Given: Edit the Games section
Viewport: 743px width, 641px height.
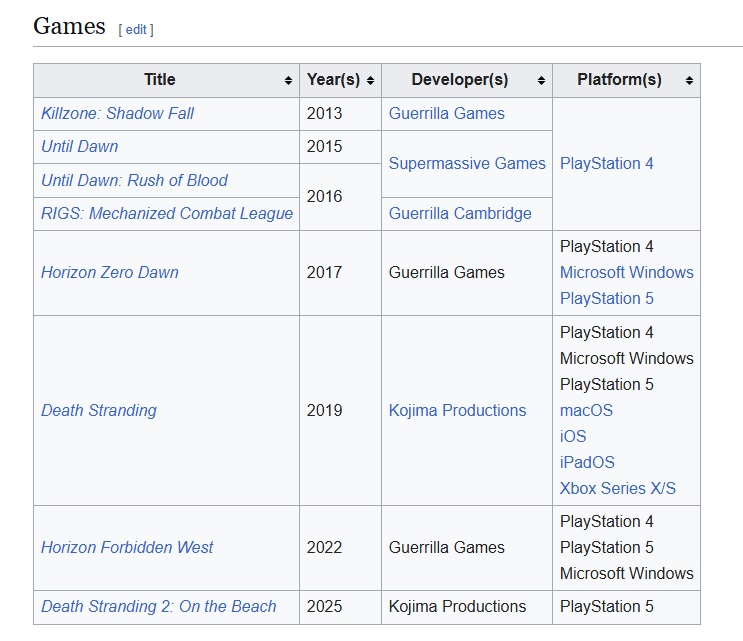Looking at the screenshot, I should 136,29.
